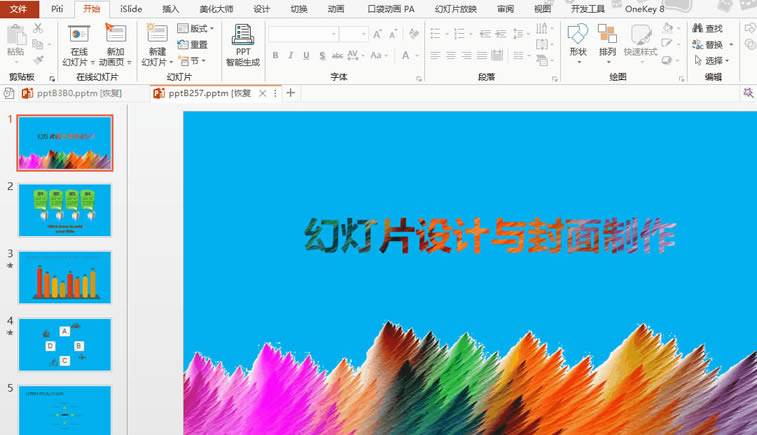Insert a new slide with 新建幻灯片
The height and width of the screenshot is (435, 757).
[x=156, y=36]
